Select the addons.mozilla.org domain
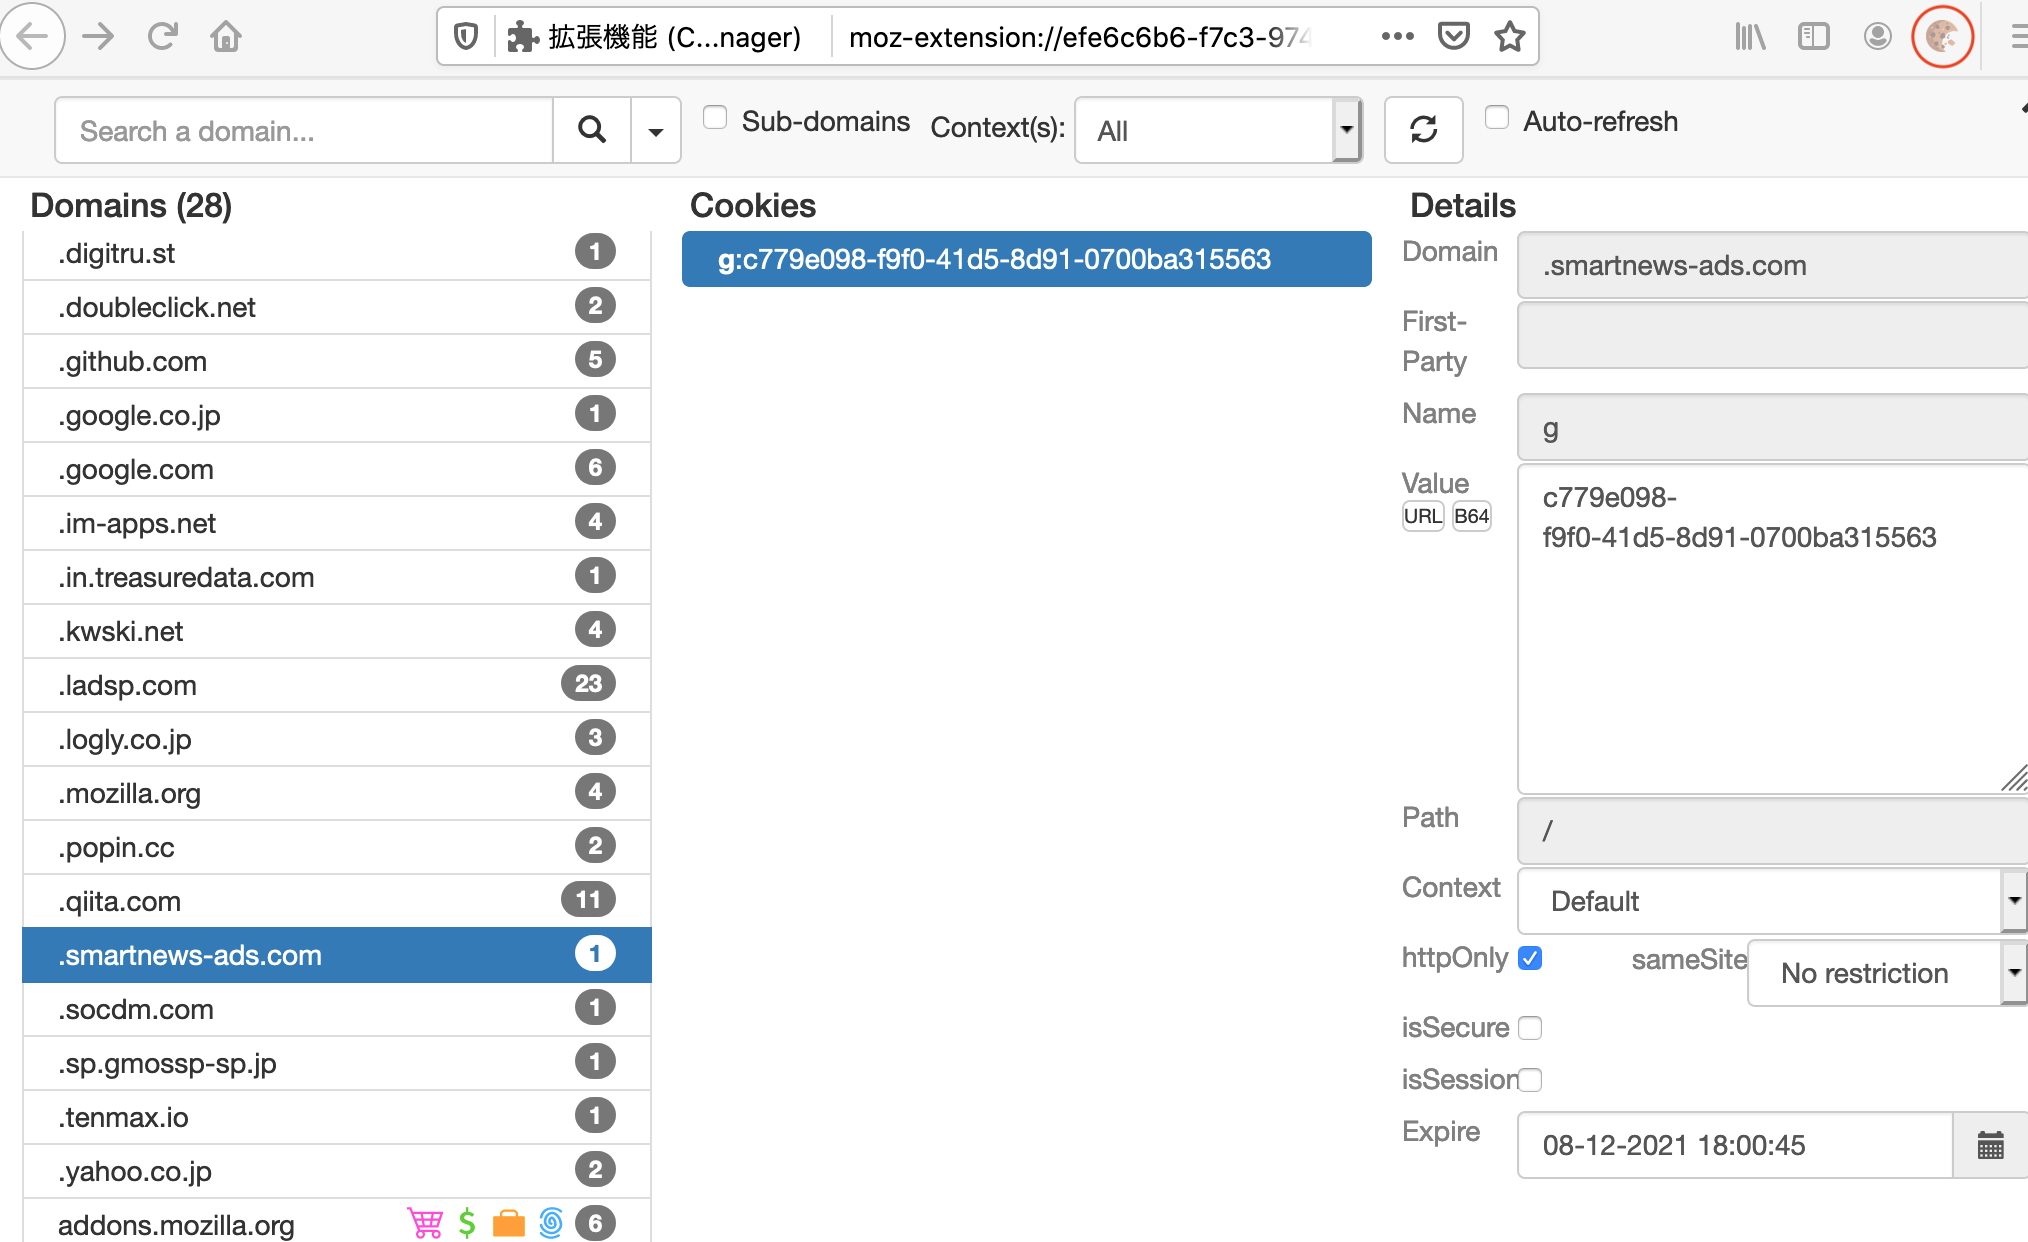 coord(336,1222)
